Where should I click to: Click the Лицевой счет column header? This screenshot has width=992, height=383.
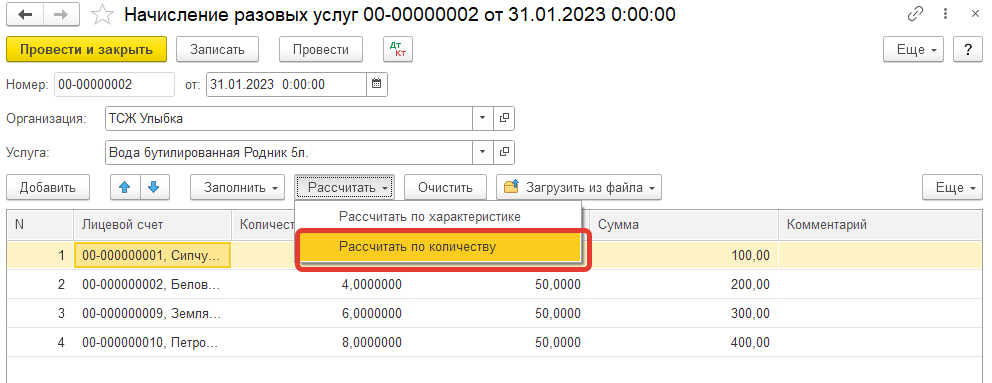[152, 225]
